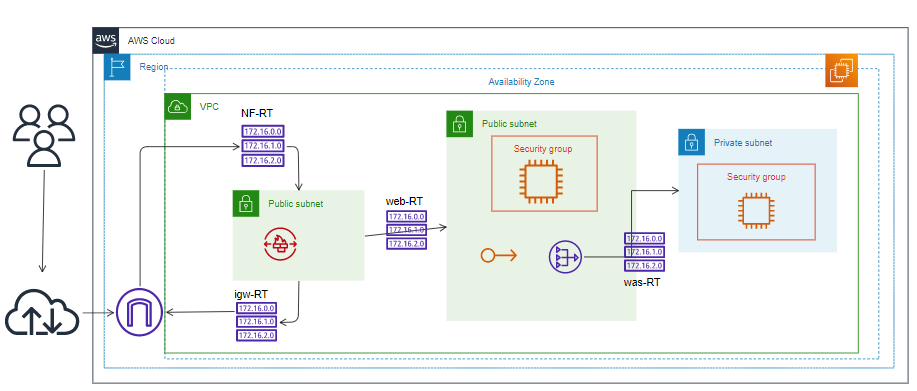This screenshot has height=391, width=917.
Task: Click the VPC label
Action: tap(209, 107)
